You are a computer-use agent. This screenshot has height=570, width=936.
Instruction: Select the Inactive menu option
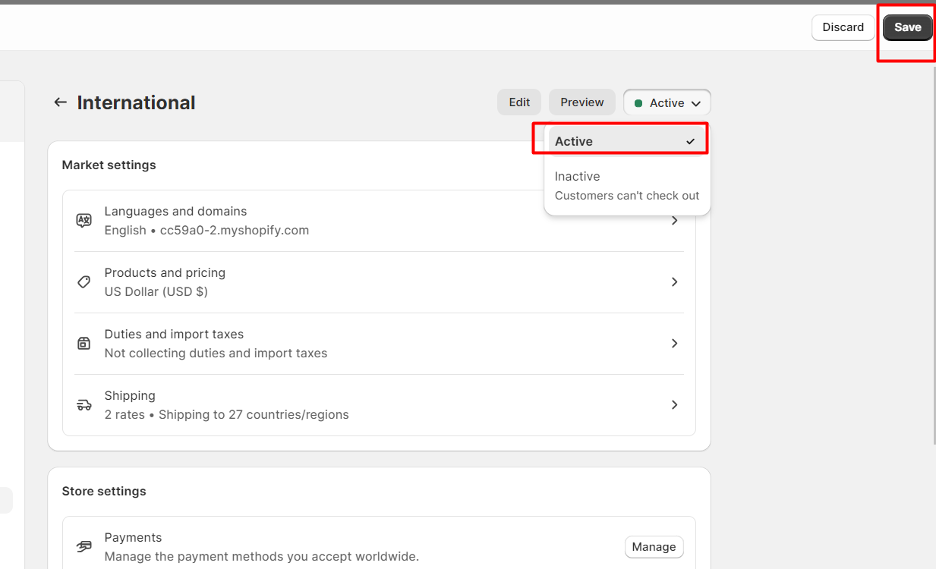pos(626,186)
